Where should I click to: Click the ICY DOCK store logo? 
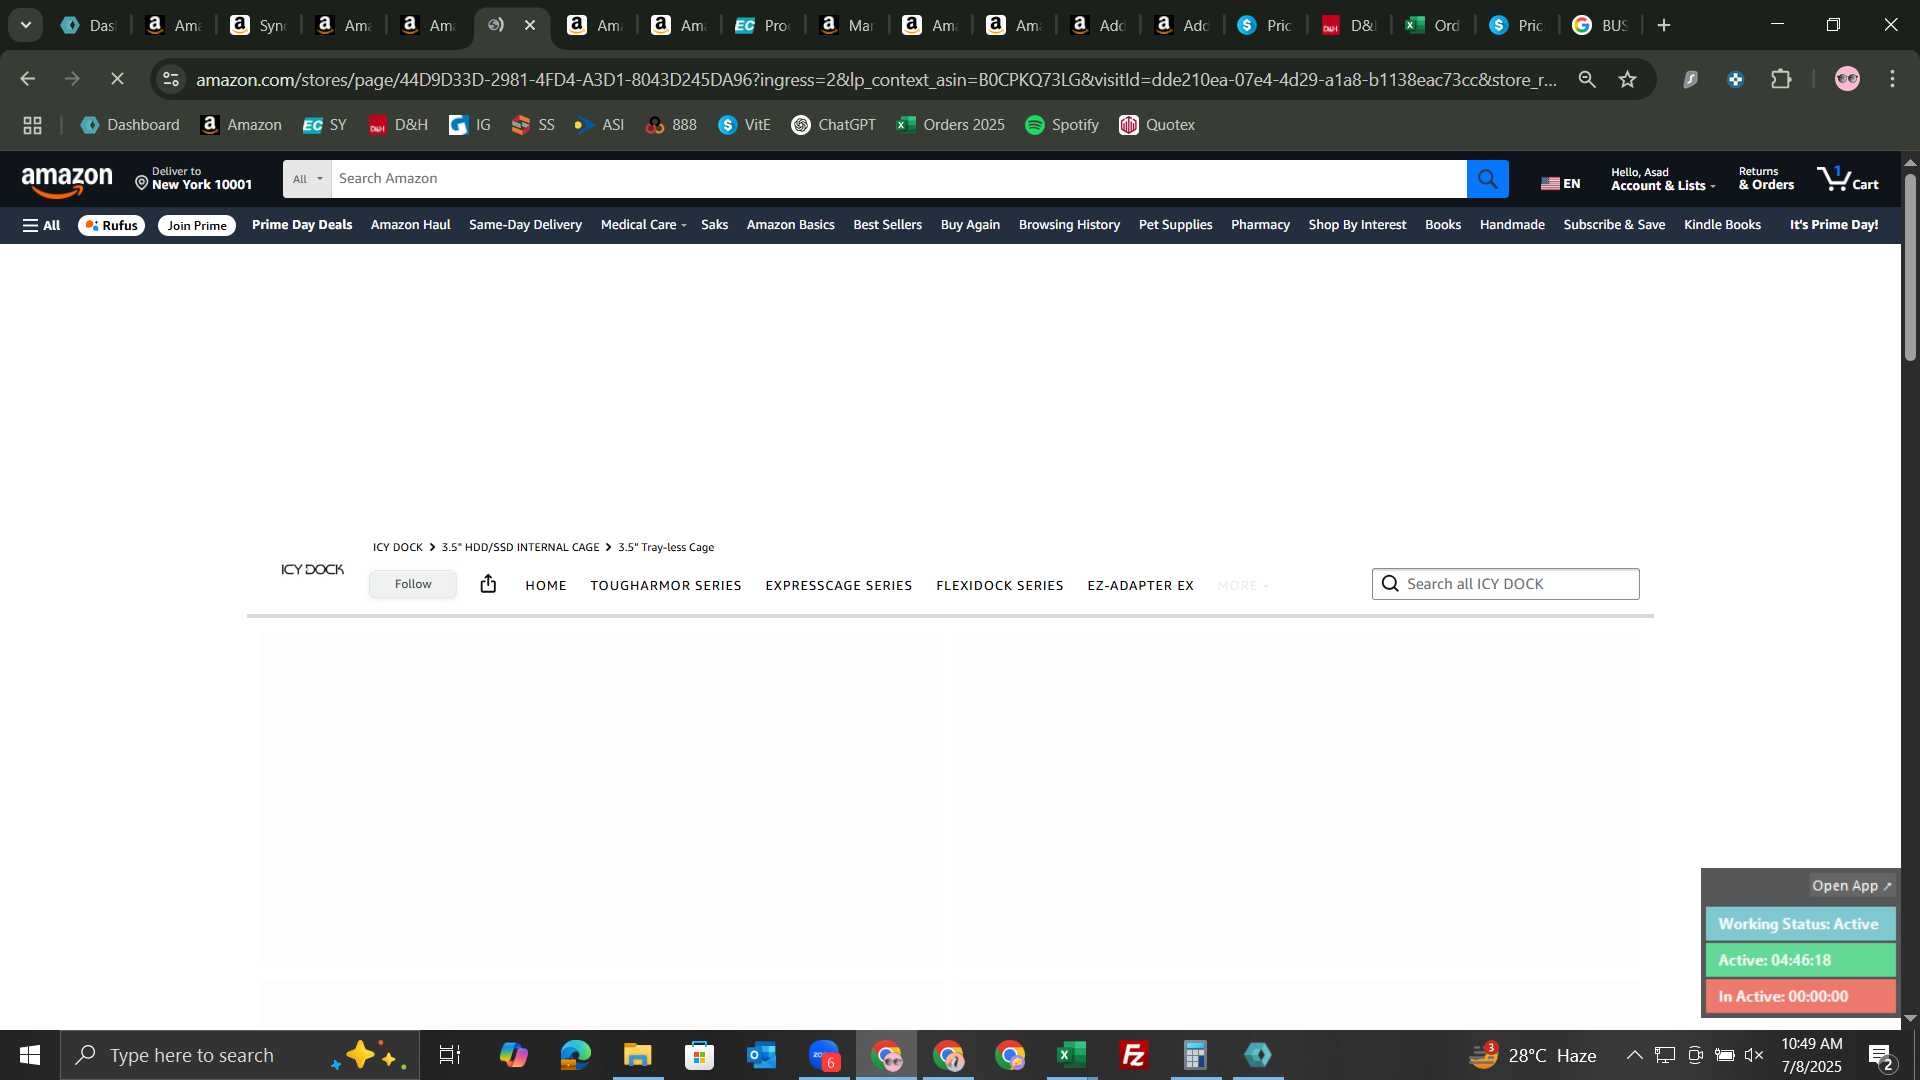pyautogui.click(x=312, y=570)
